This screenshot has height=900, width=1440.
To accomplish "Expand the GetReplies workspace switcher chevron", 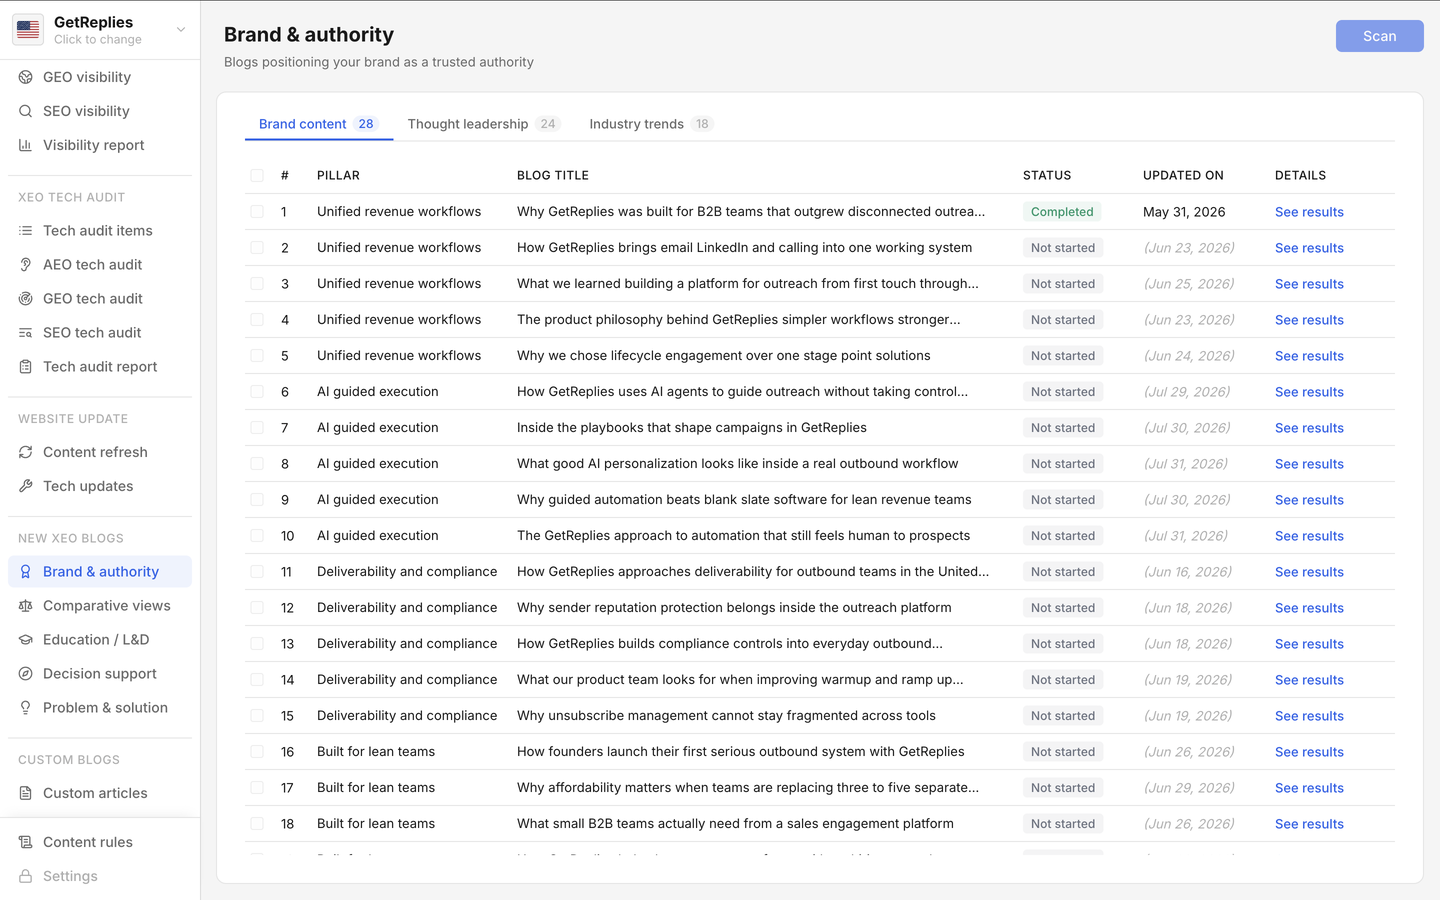I will 181,30.
